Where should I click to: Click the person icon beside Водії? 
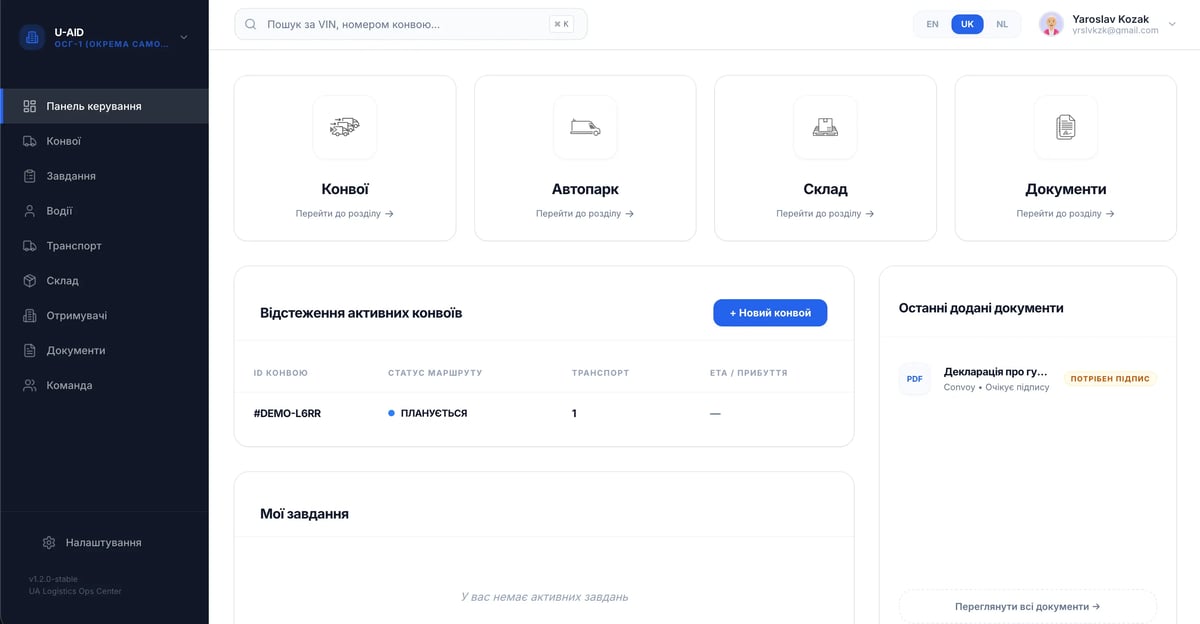click(30, 211)
